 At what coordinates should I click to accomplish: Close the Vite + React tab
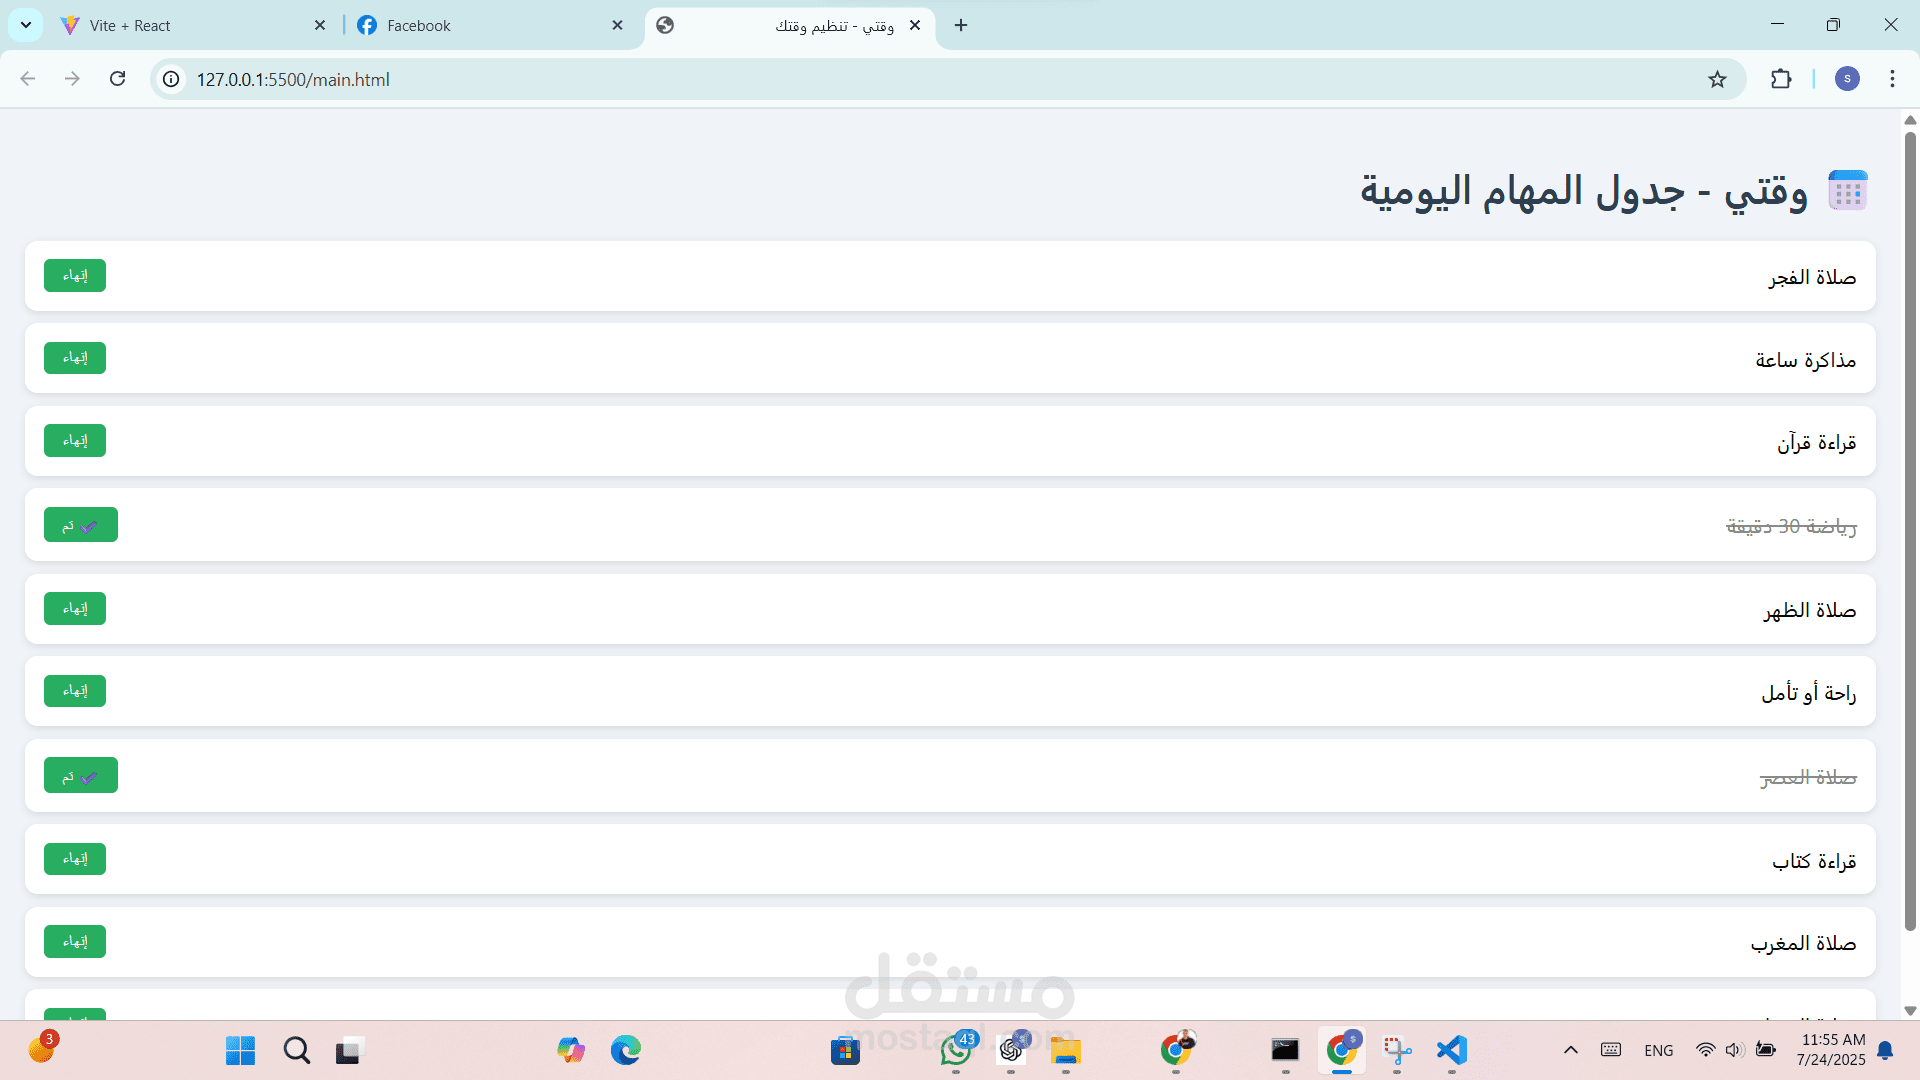(320, 25)
